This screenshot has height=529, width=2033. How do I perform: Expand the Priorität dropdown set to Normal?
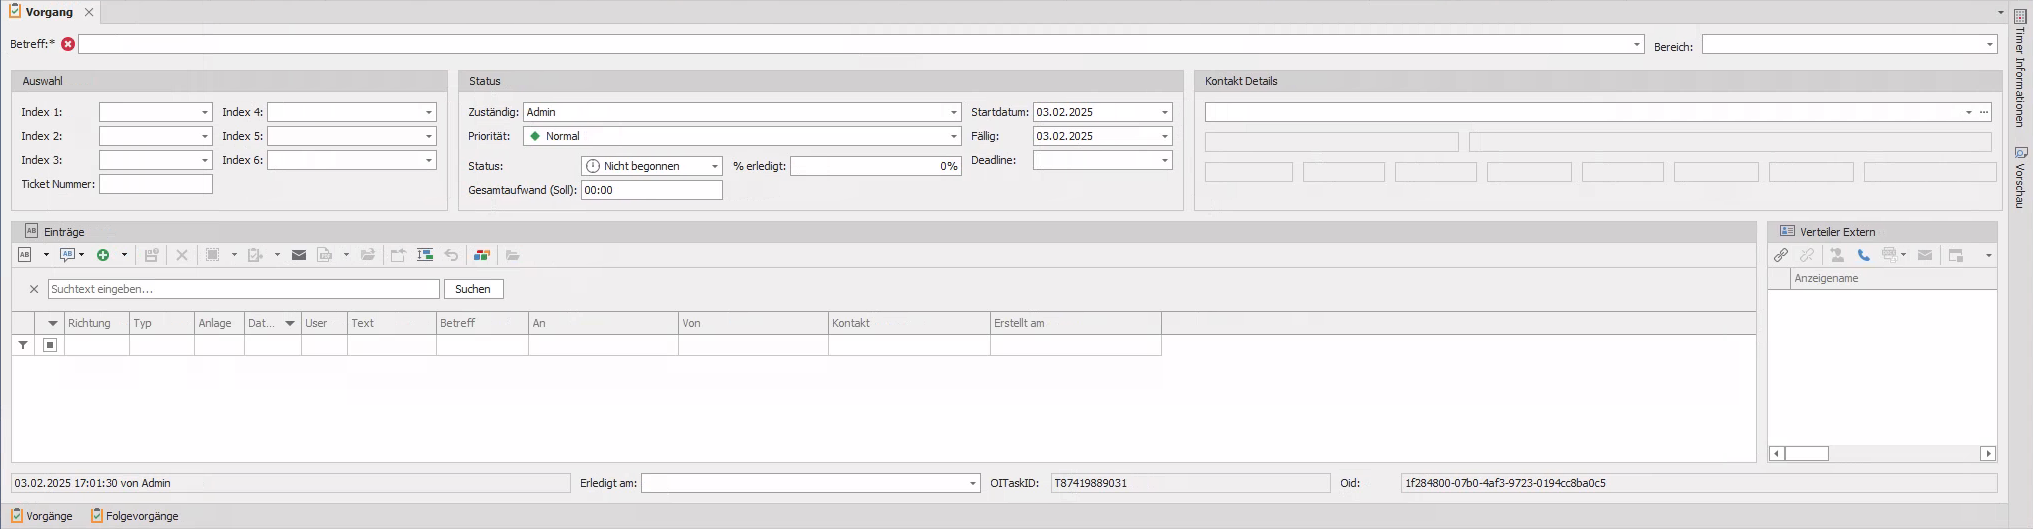coord(953,136)
